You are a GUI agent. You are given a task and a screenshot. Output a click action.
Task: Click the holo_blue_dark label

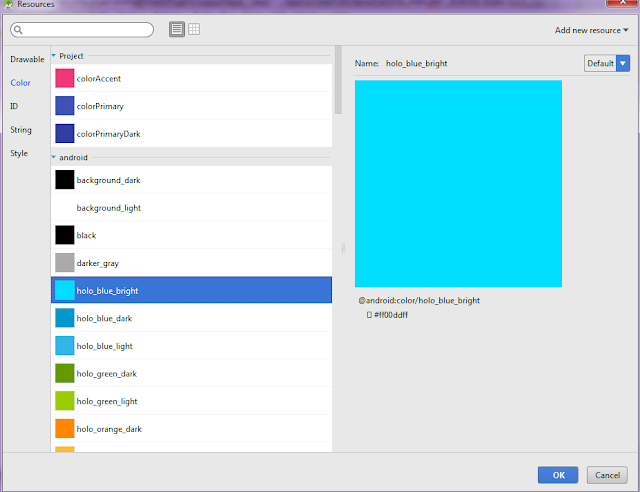104,318
